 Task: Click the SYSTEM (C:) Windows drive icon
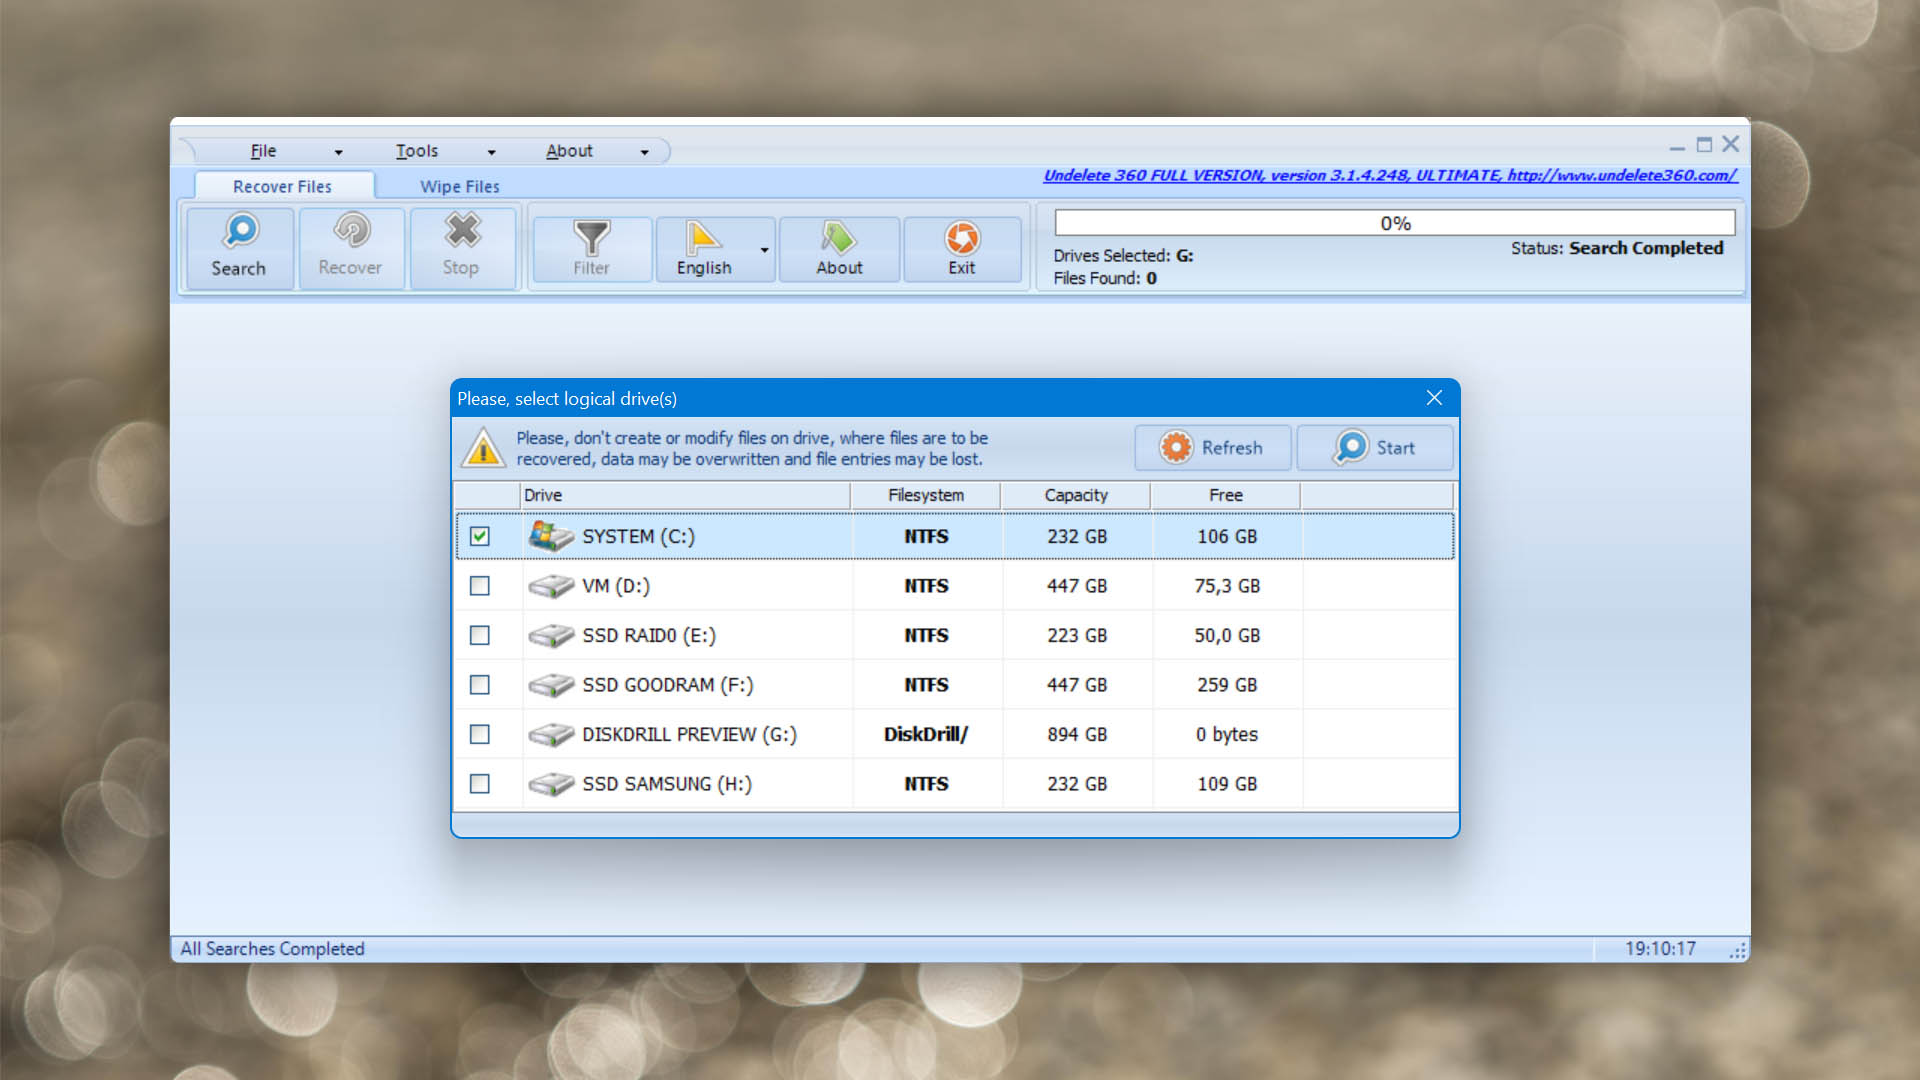click(x=551, y=536)
